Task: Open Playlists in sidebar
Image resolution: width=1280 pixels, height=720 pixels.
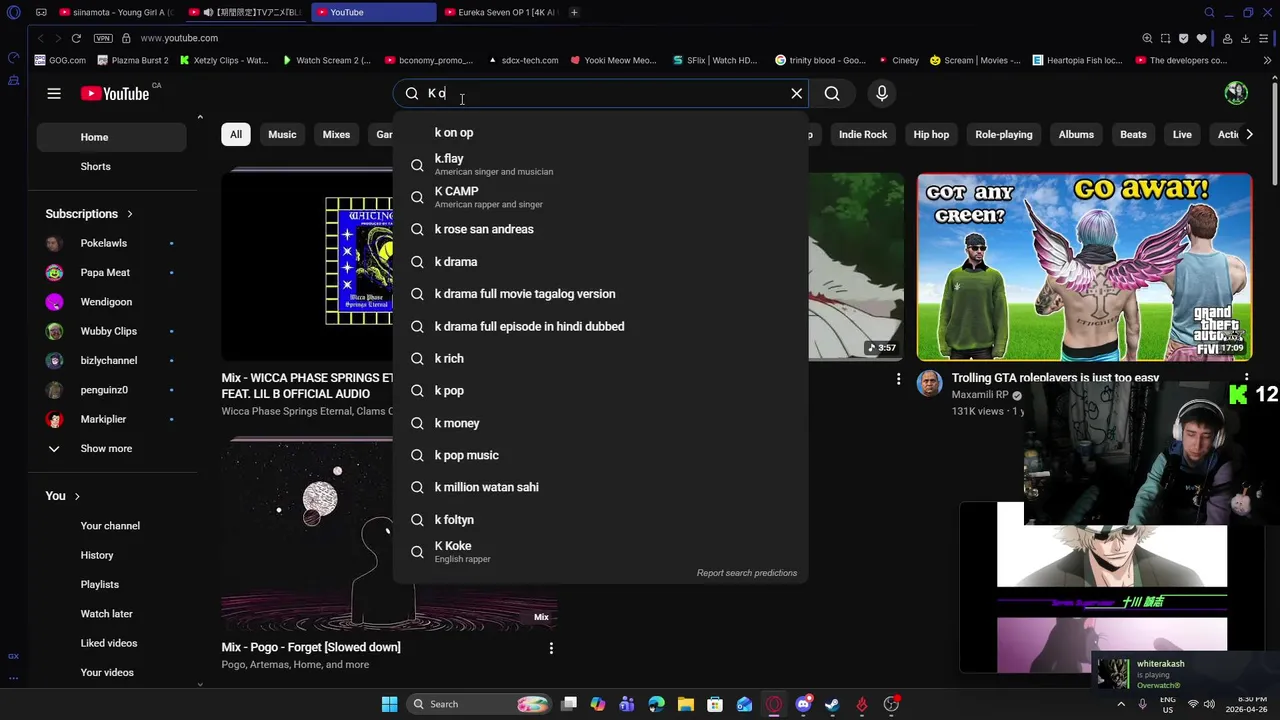Action: (x=111, y=584)
